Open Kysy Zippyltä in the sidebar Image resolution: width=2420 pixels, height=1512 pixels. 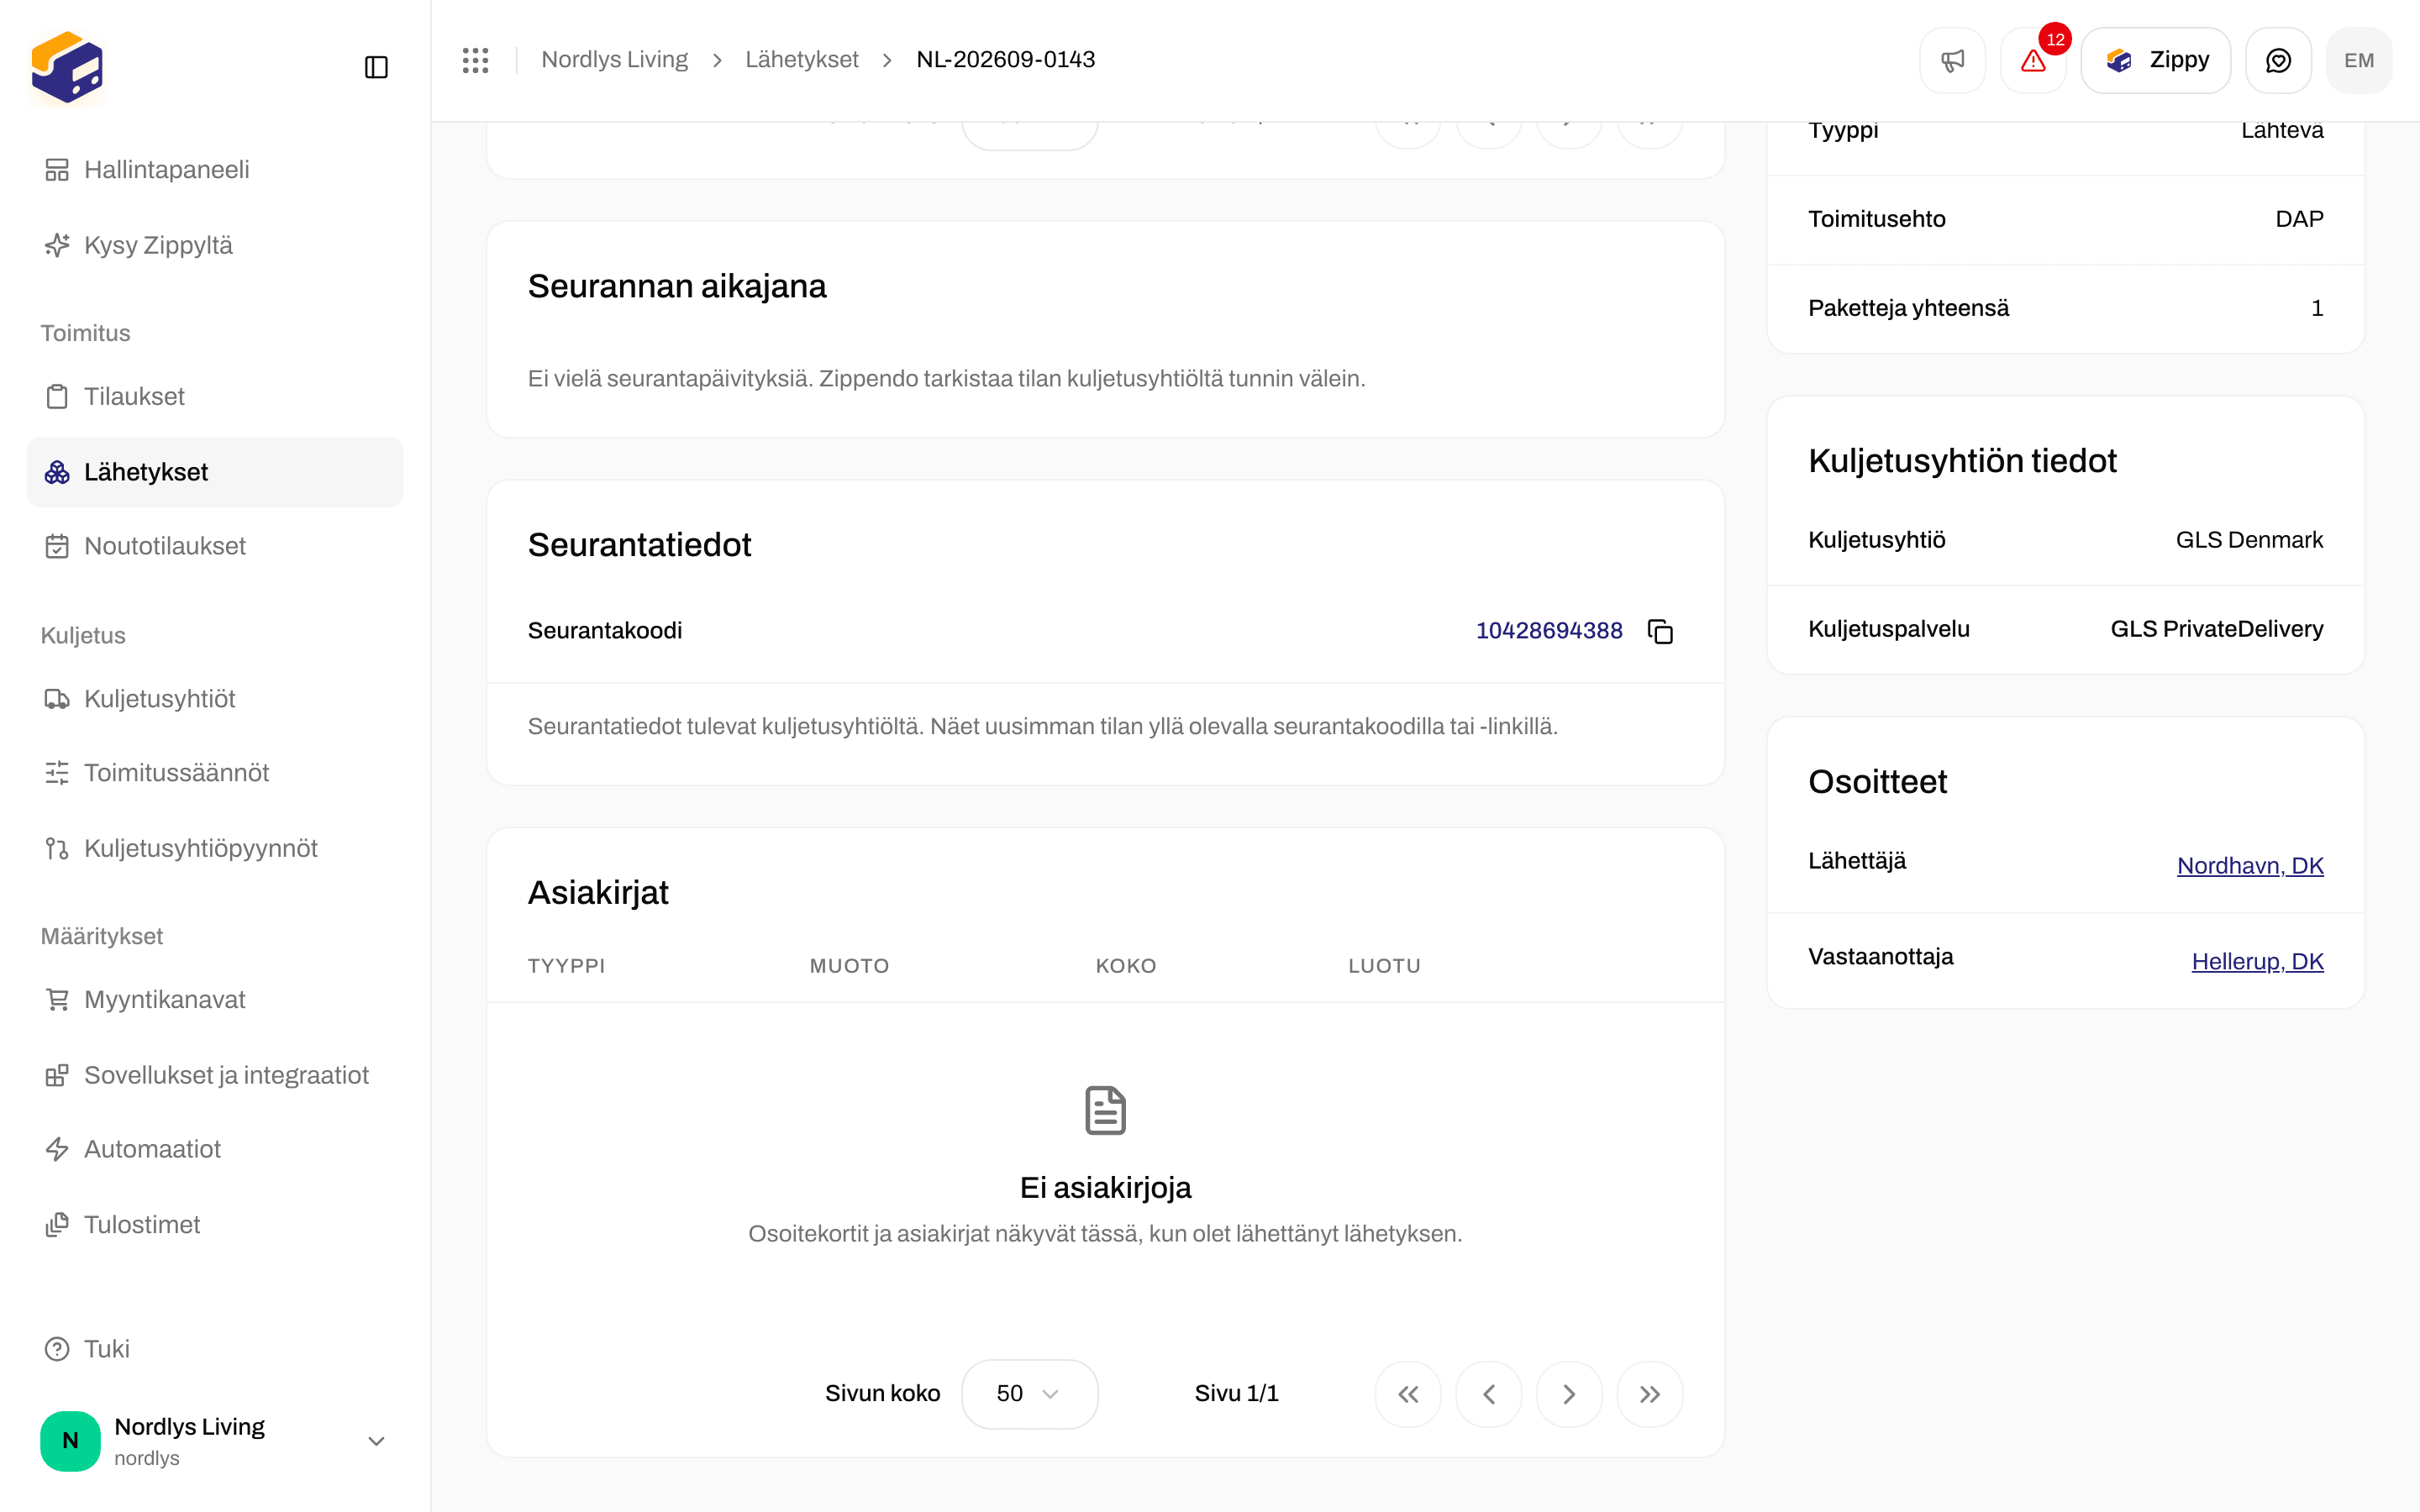(x=215, y=245)
